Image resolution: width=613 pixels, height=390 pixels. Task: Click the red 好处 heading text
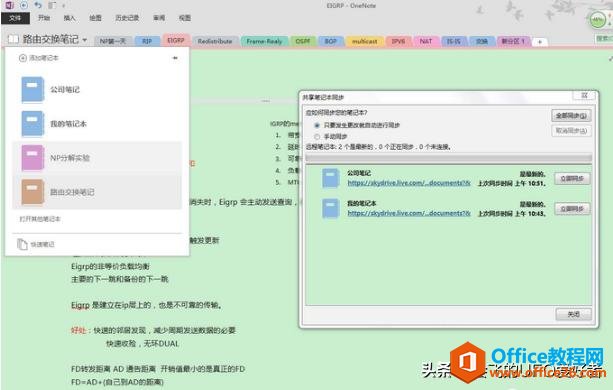pos(78,331)
